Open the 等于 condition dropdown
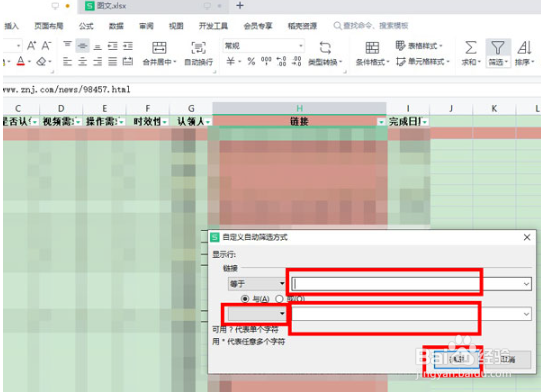Image resolution: width=541 pixels, height=392 pixels. pyautogui.click(x=257, y=284)
